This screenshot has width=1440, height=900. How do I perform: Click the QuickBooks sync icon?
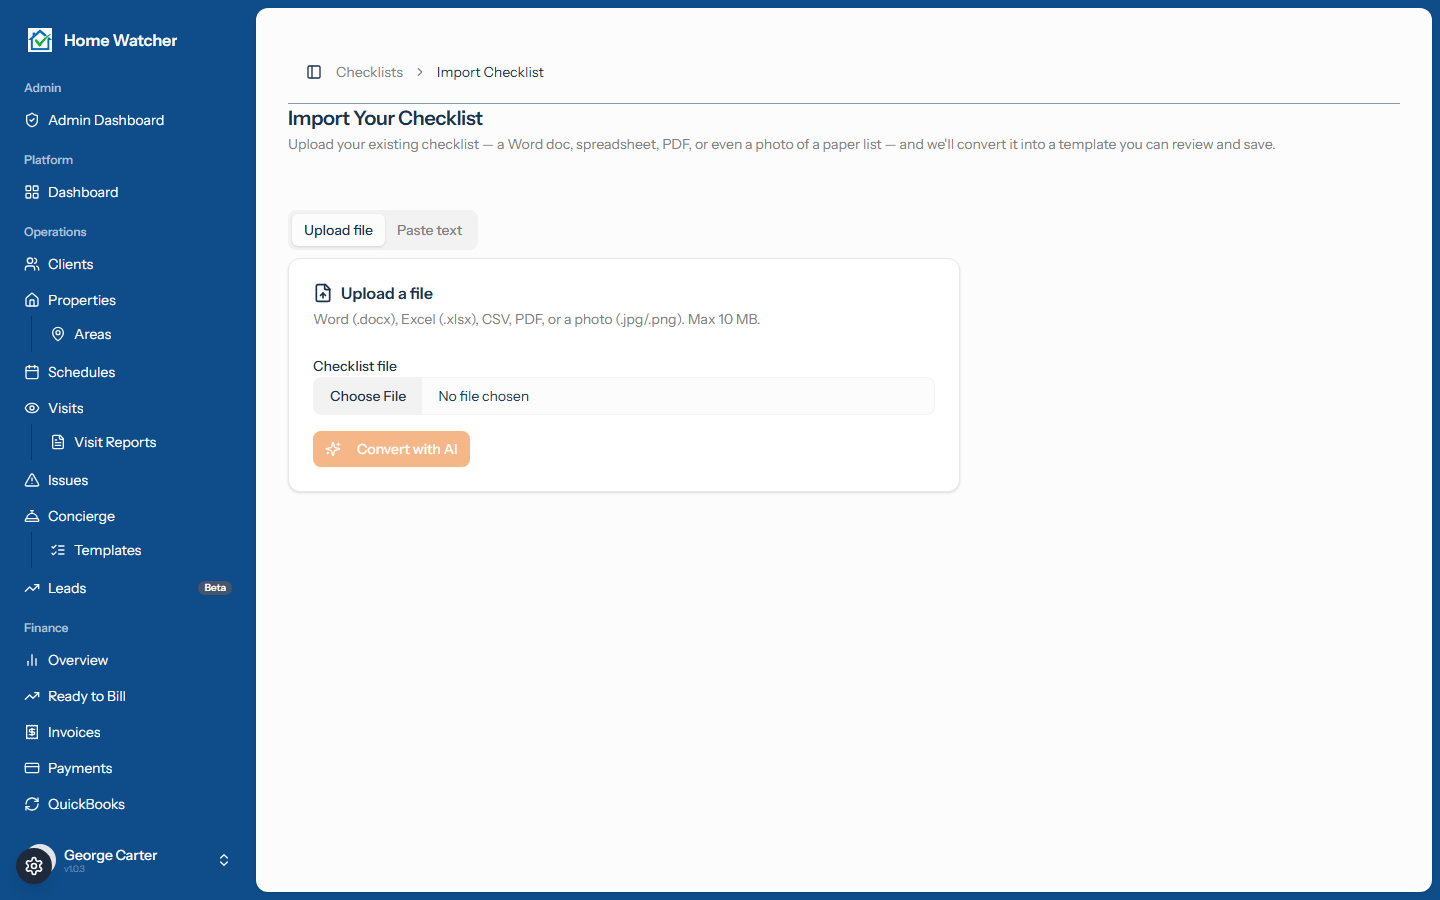32,804
